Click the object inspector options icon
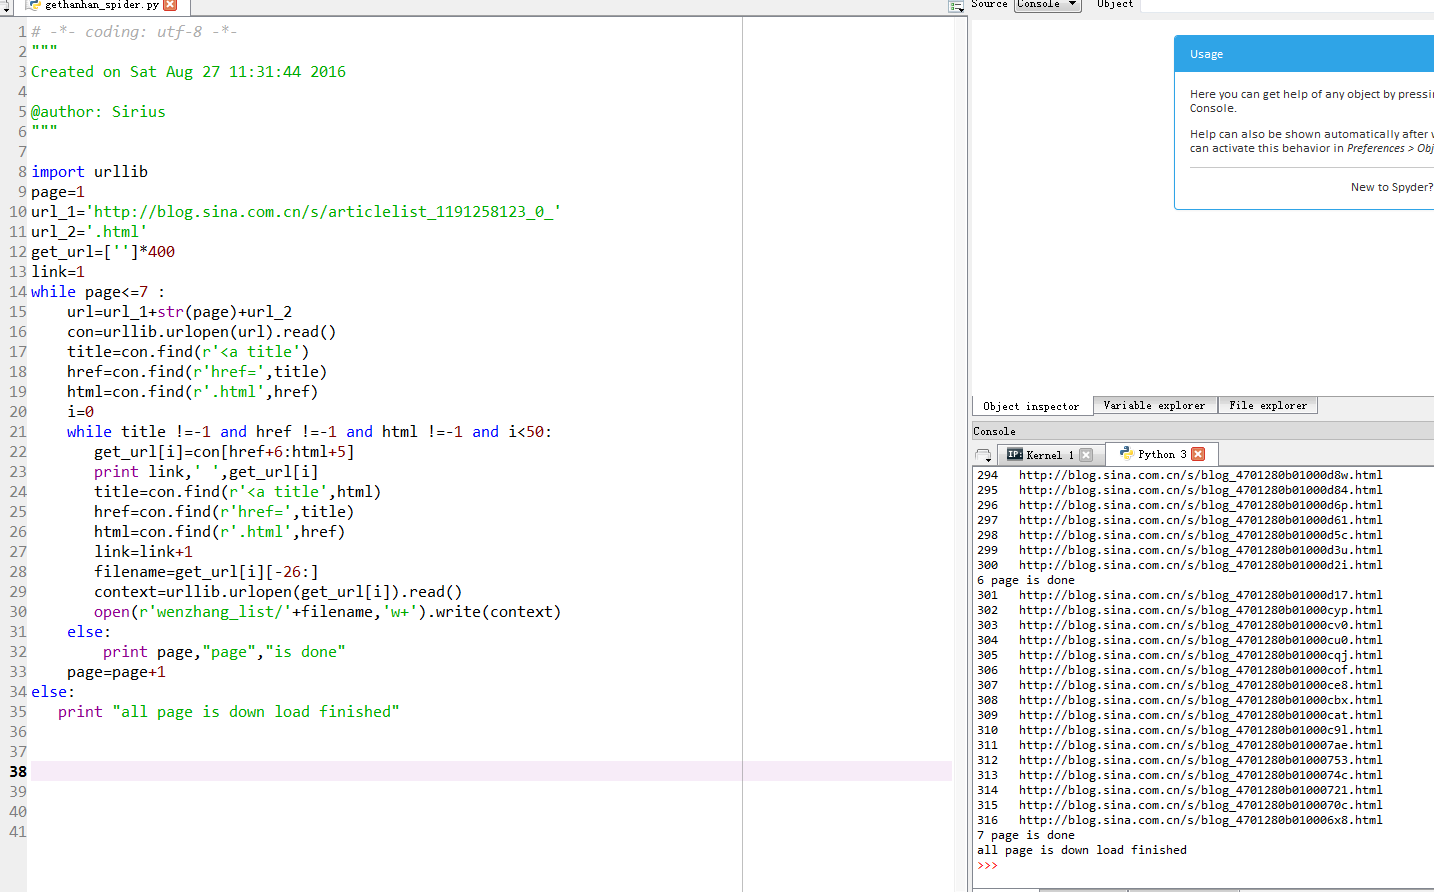This screenshot has width=1434, height=892. 955,7
